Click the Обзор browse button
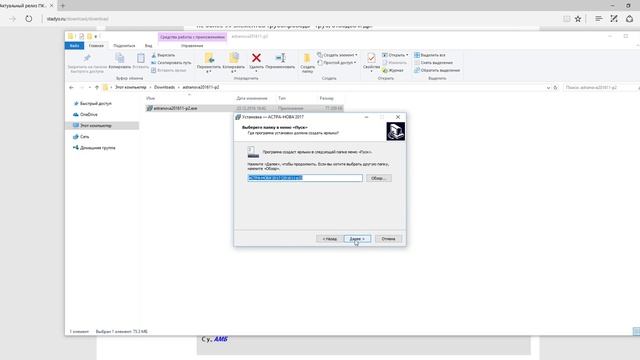640x360 pixels. pyautogui.click(x=378, y=178)
